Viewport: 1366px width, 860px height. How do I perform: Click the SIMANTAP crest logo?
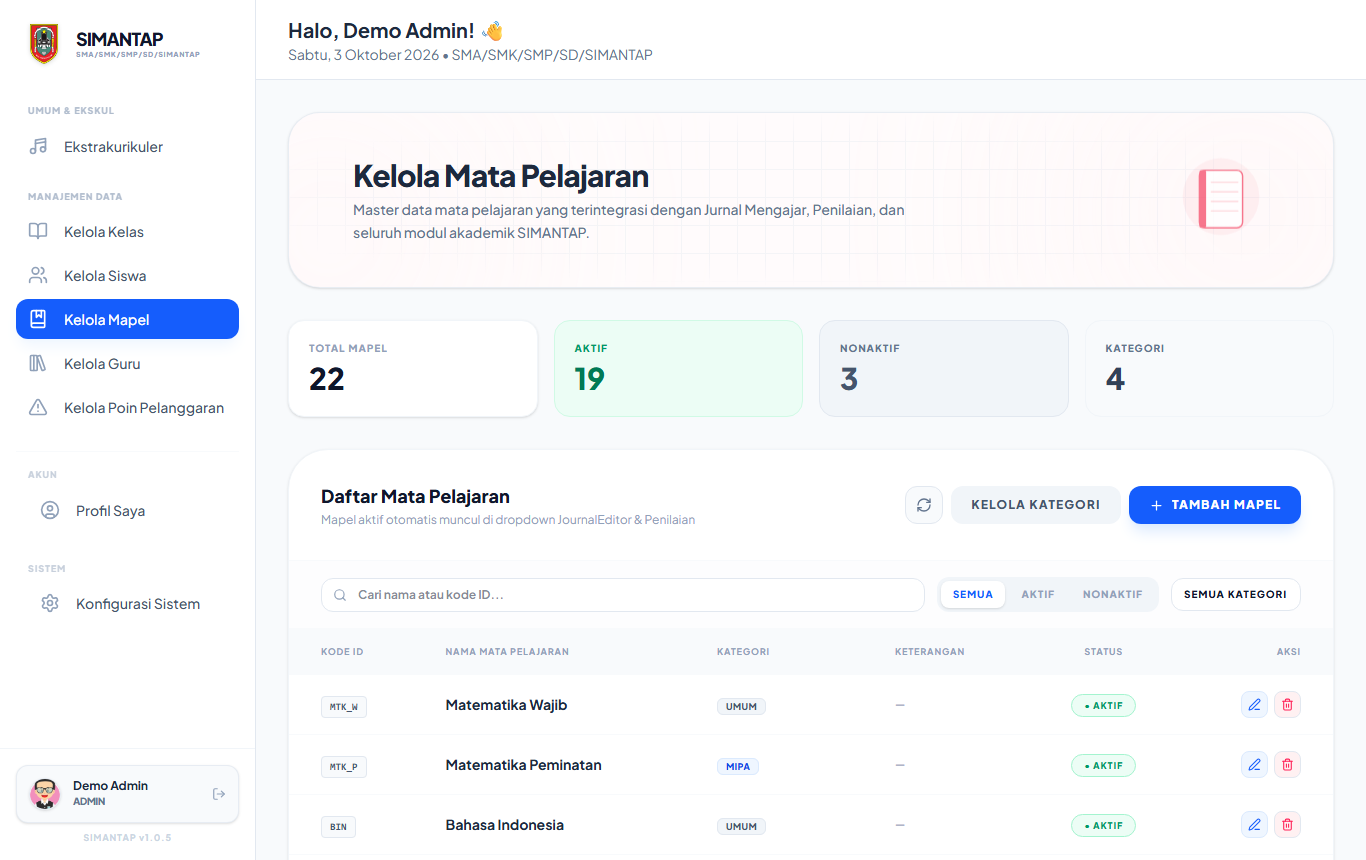pyautogui.click(x=44, y=44)
